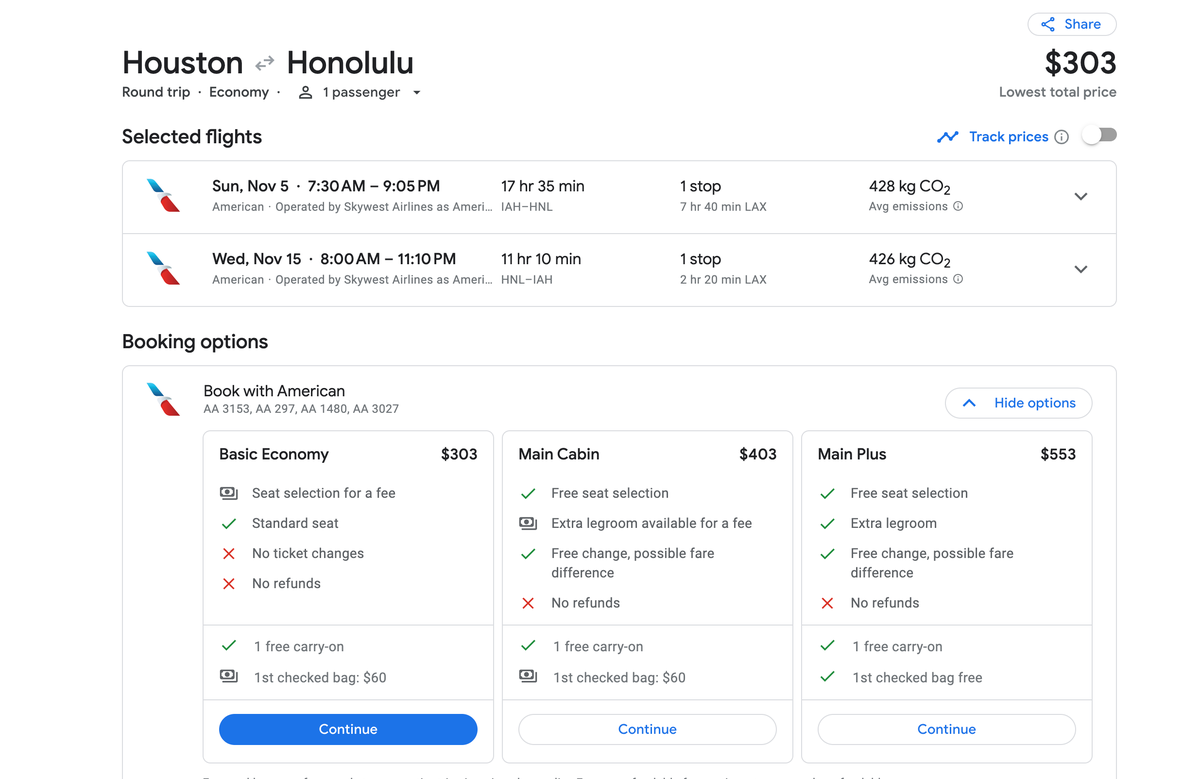Enable the Track prices toggle switch
1200x779 pixels.
click(1098, 135)
